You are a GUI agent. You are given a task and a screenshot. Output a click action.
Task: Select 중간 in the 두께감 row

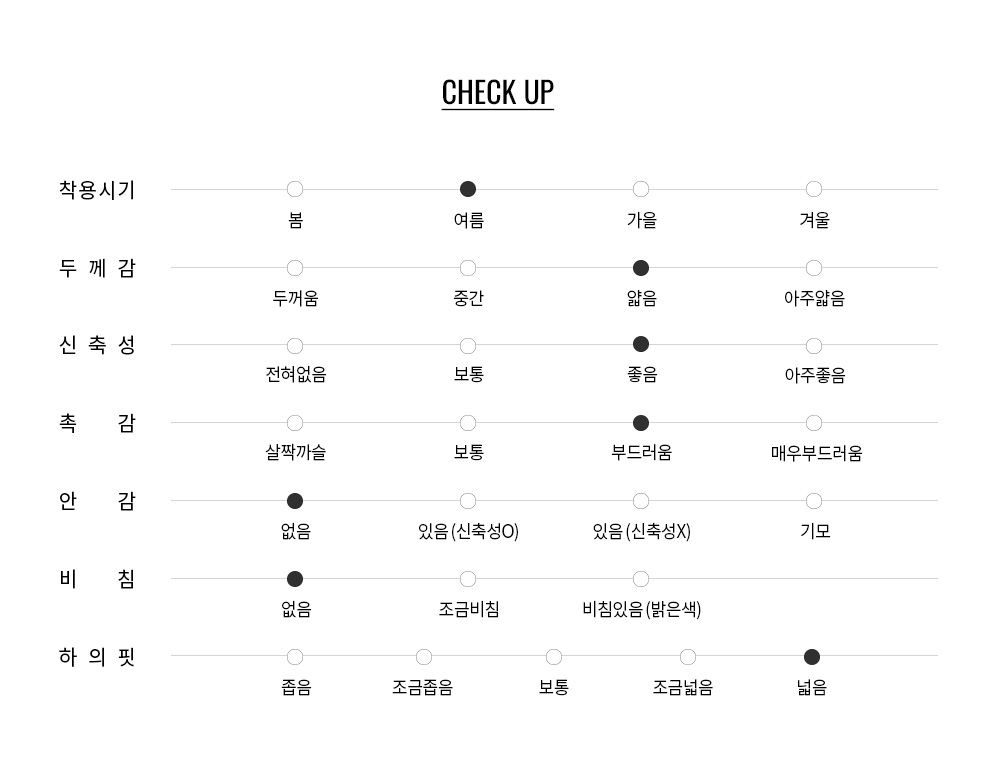click(467, 268)
